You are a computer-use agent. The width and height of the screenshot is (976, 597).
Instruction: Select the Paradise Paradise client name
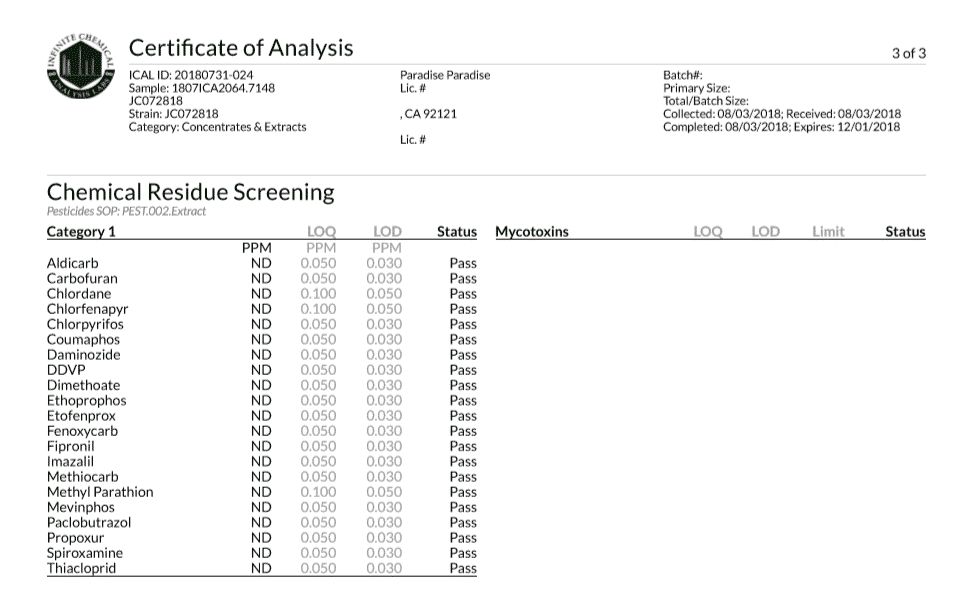point(445,75)
